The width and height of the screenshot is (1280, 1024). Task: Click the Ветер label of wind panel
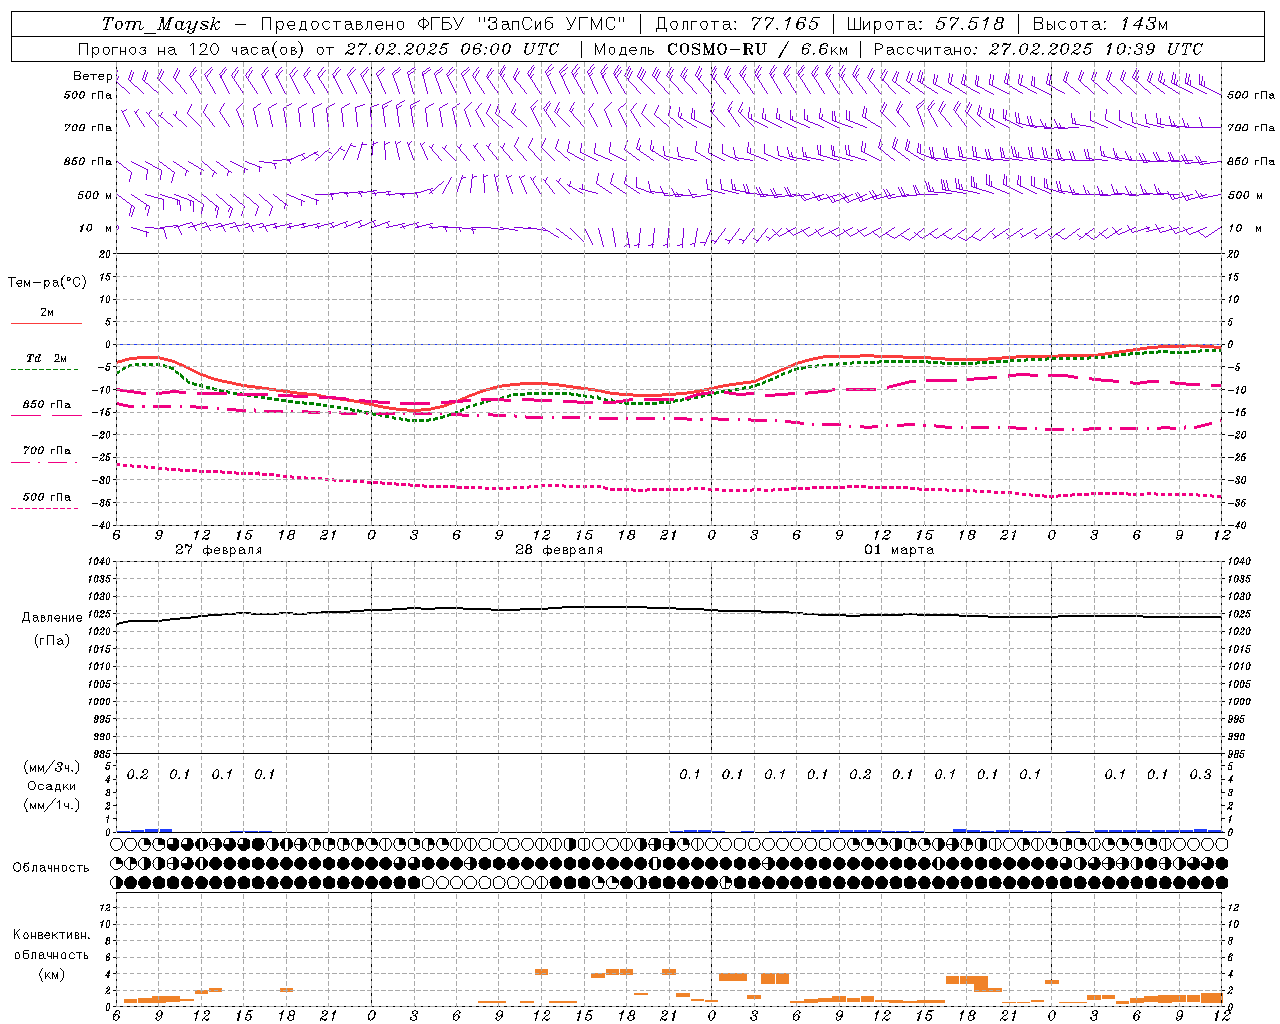pyautogui.click(x=93, y=76)
